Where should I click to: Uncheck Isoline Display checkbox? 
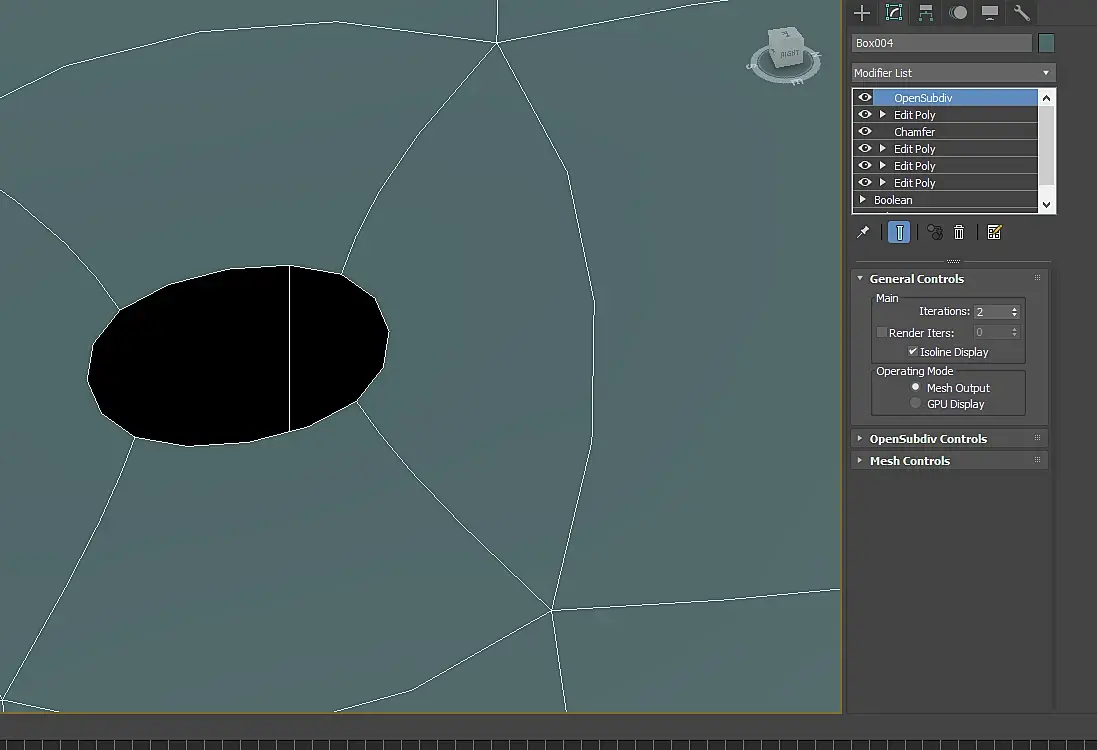point(913,352)
